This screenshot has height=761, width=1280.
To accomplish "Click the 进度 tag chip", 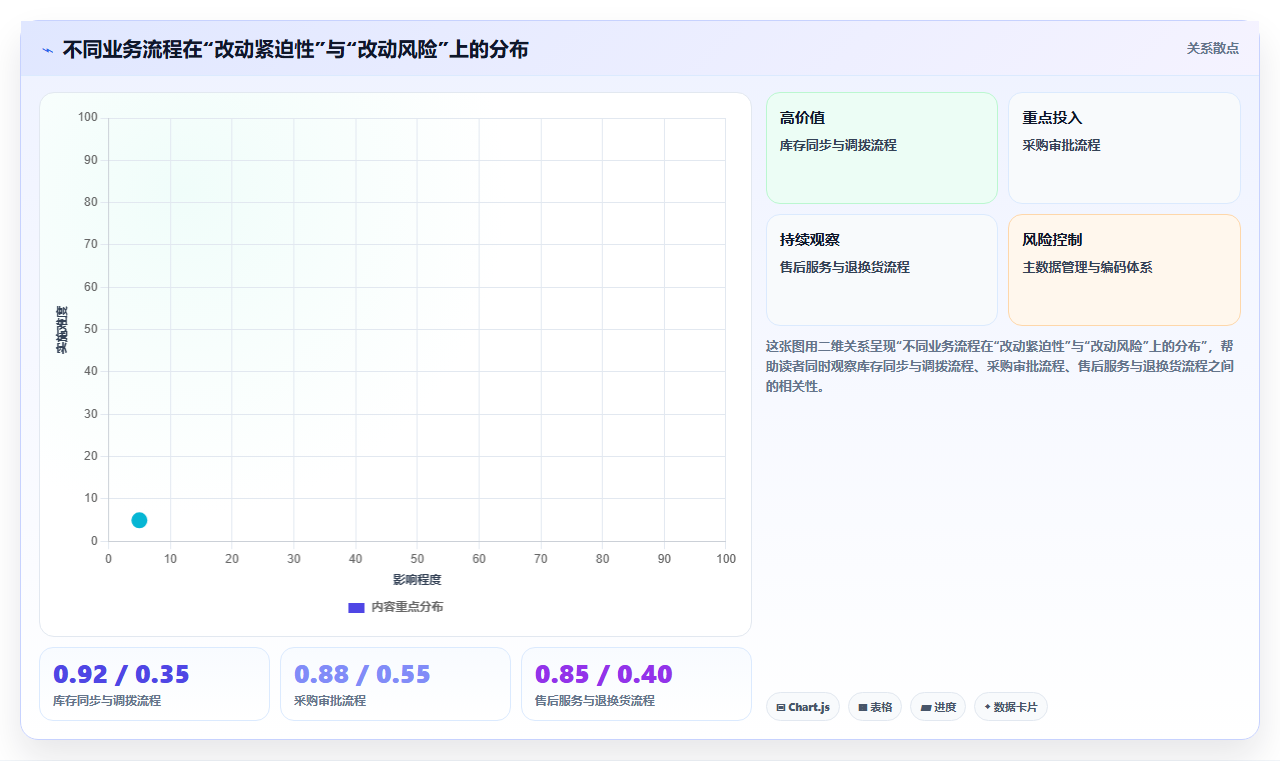I will pos(938,707).
